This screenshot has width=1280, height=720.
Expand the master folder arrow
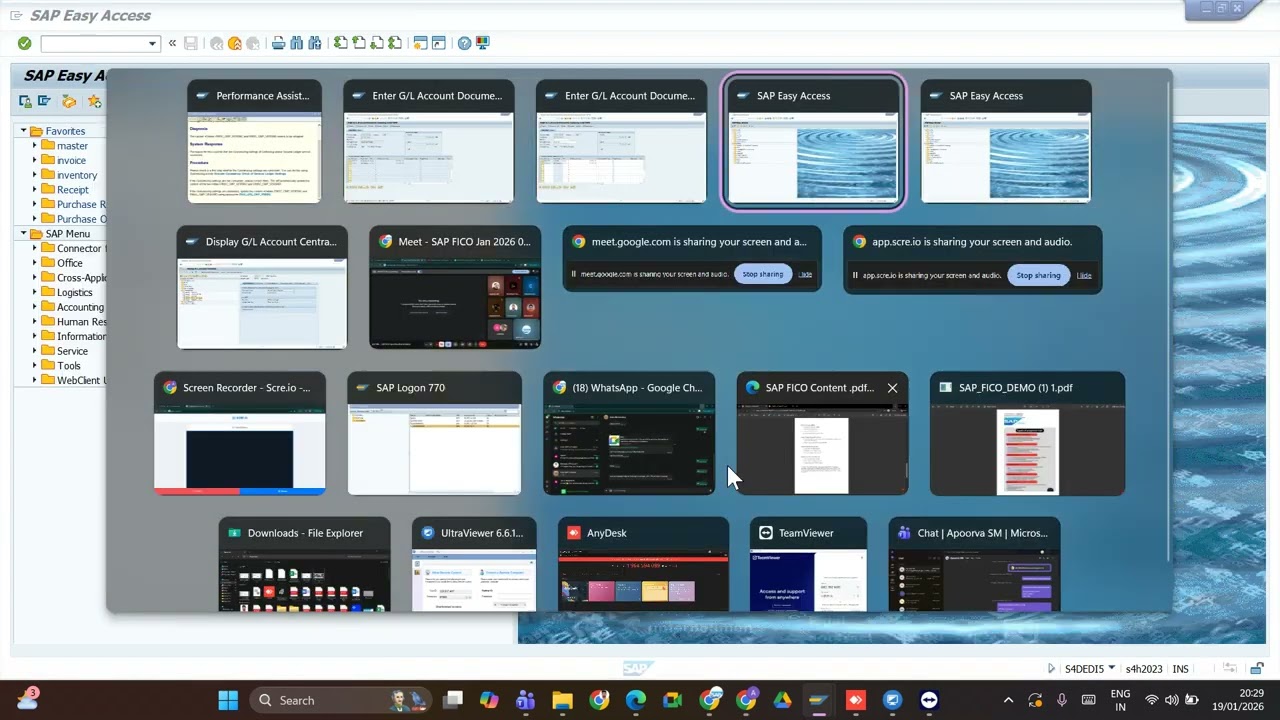[34, 145]
